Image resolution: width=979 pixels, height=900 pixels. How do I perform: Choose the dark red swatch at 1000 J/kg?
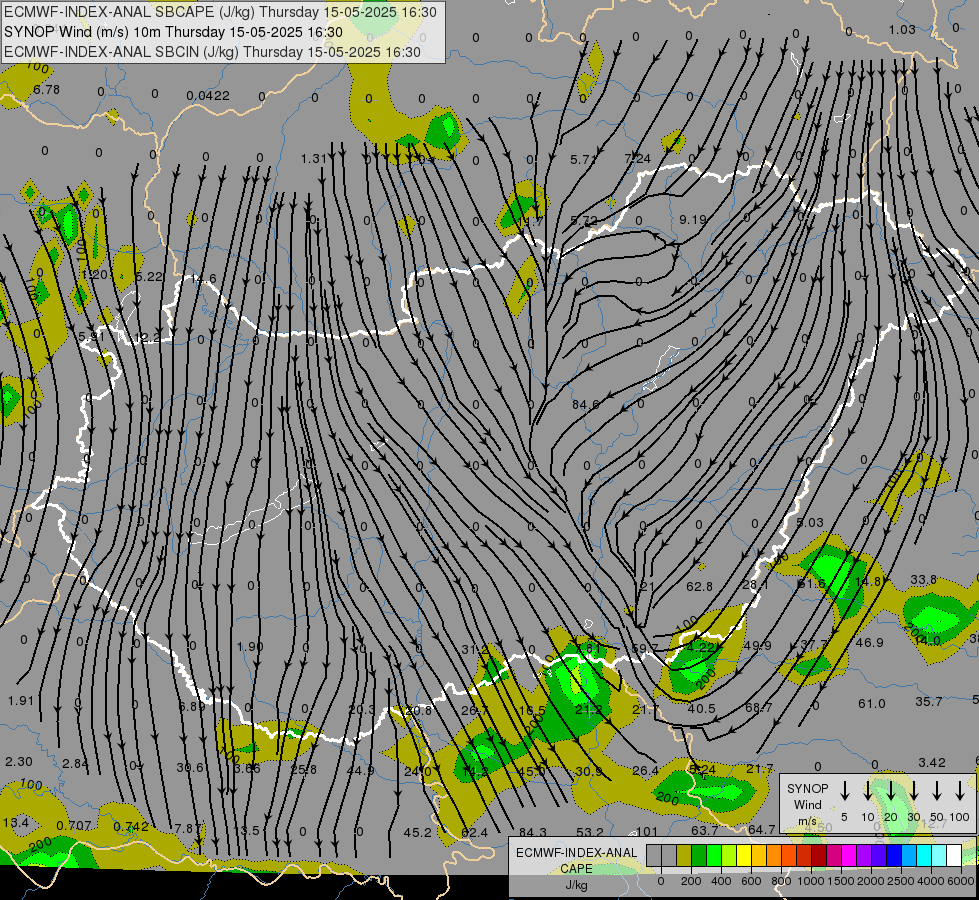[819, 856]
